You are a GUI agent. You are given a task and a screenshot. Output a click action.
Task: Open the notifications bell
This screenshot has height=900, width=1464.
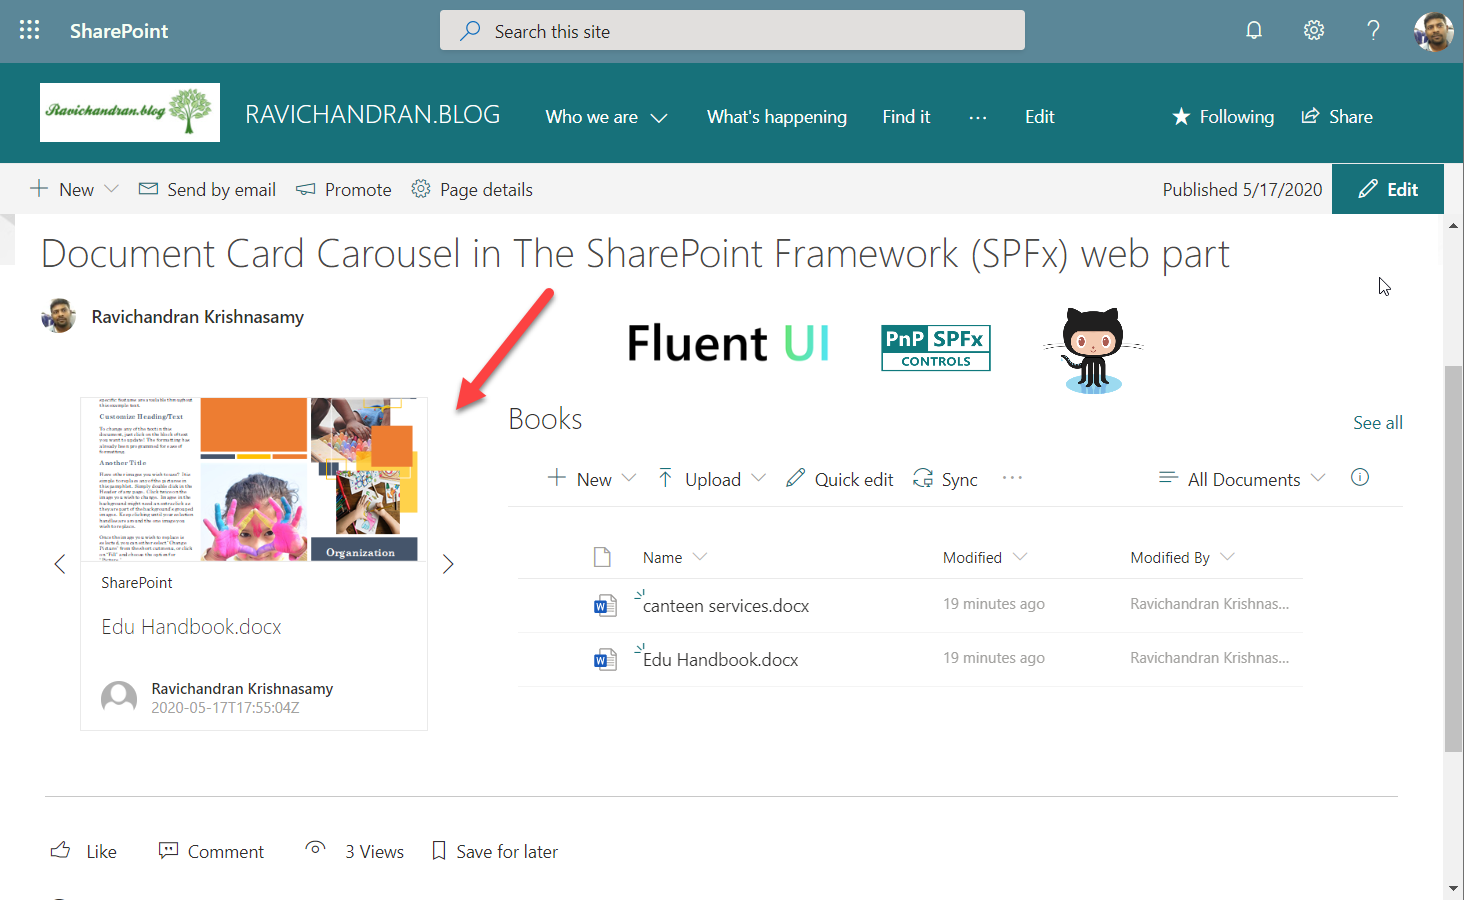(x=1253, y=30)
